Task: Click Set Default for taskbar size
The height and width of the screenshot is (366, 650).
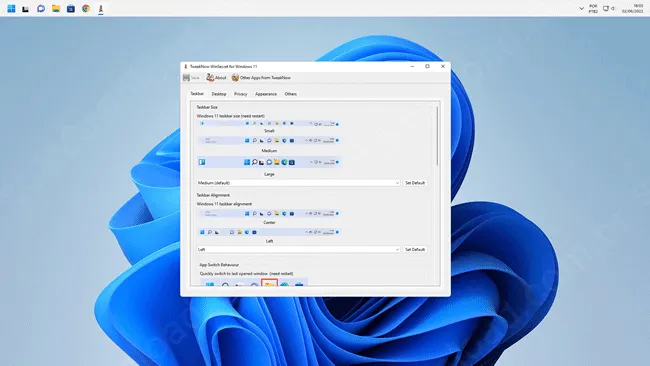Action: pyautogui.click(x=415, y=183)
